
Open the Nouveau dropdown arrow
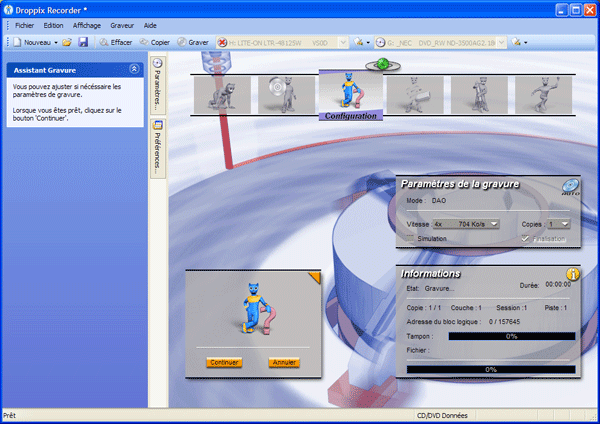click(x=56, y=42)
